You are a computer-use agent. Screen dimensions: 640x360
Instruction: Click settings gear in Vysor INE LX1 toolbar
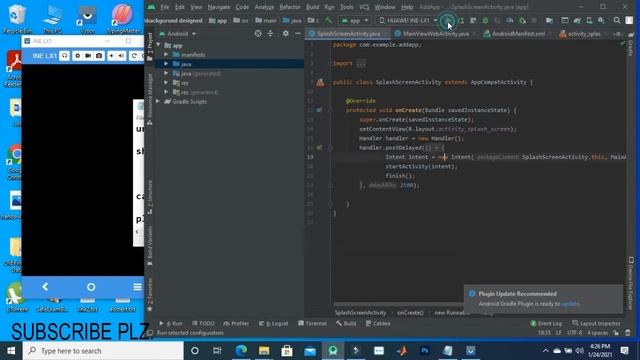click(77, 56)
